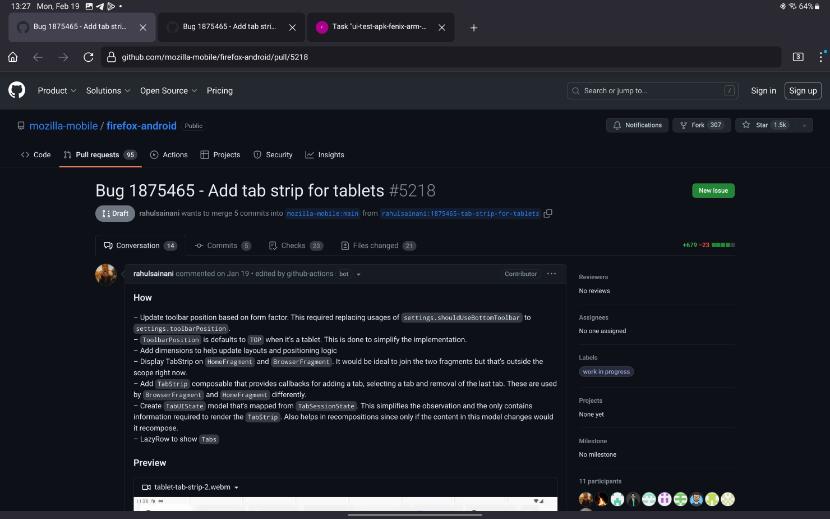The image size is (830, 519).
Task: Open the 'work in progress' label
Action: [606, 371]
